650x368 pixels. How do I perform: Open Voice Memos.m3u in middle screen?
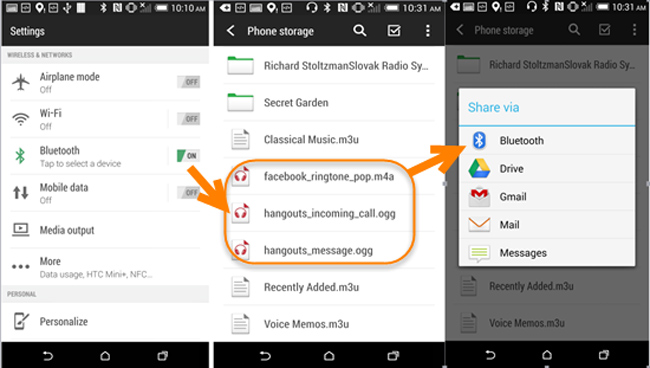[x=329, y=324]
